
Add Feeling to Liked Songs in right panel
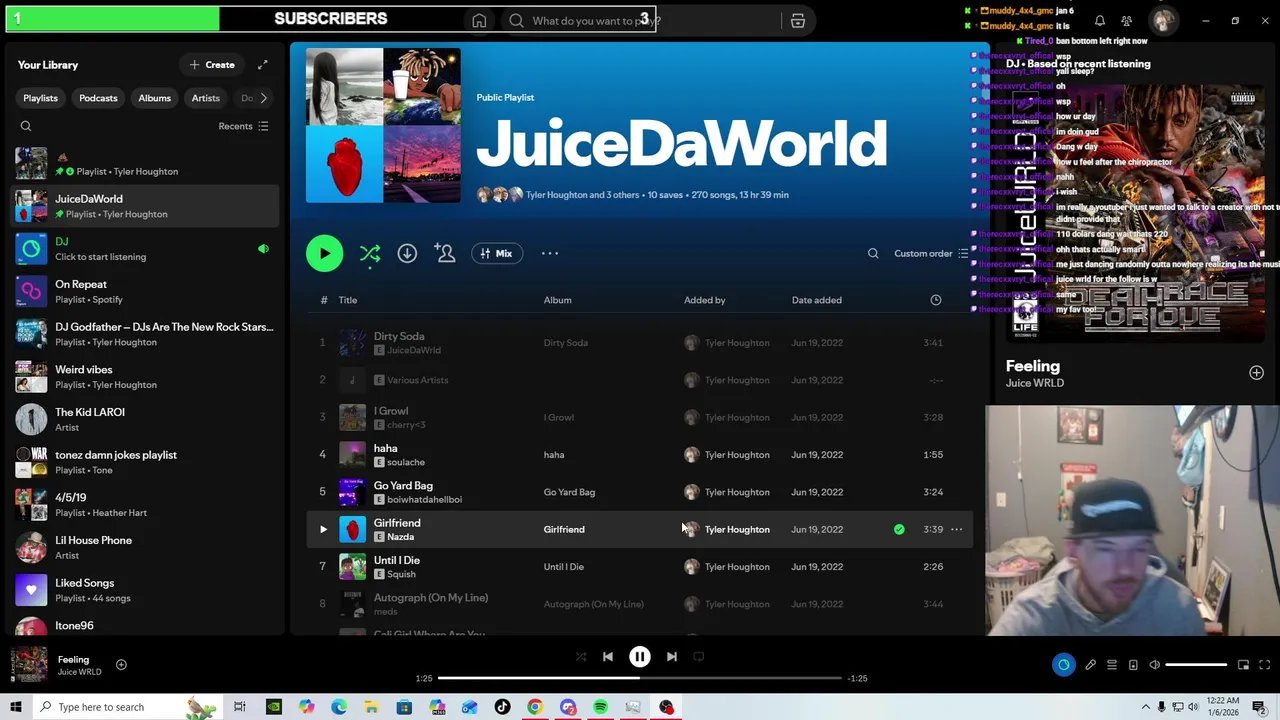[1256, 372]
